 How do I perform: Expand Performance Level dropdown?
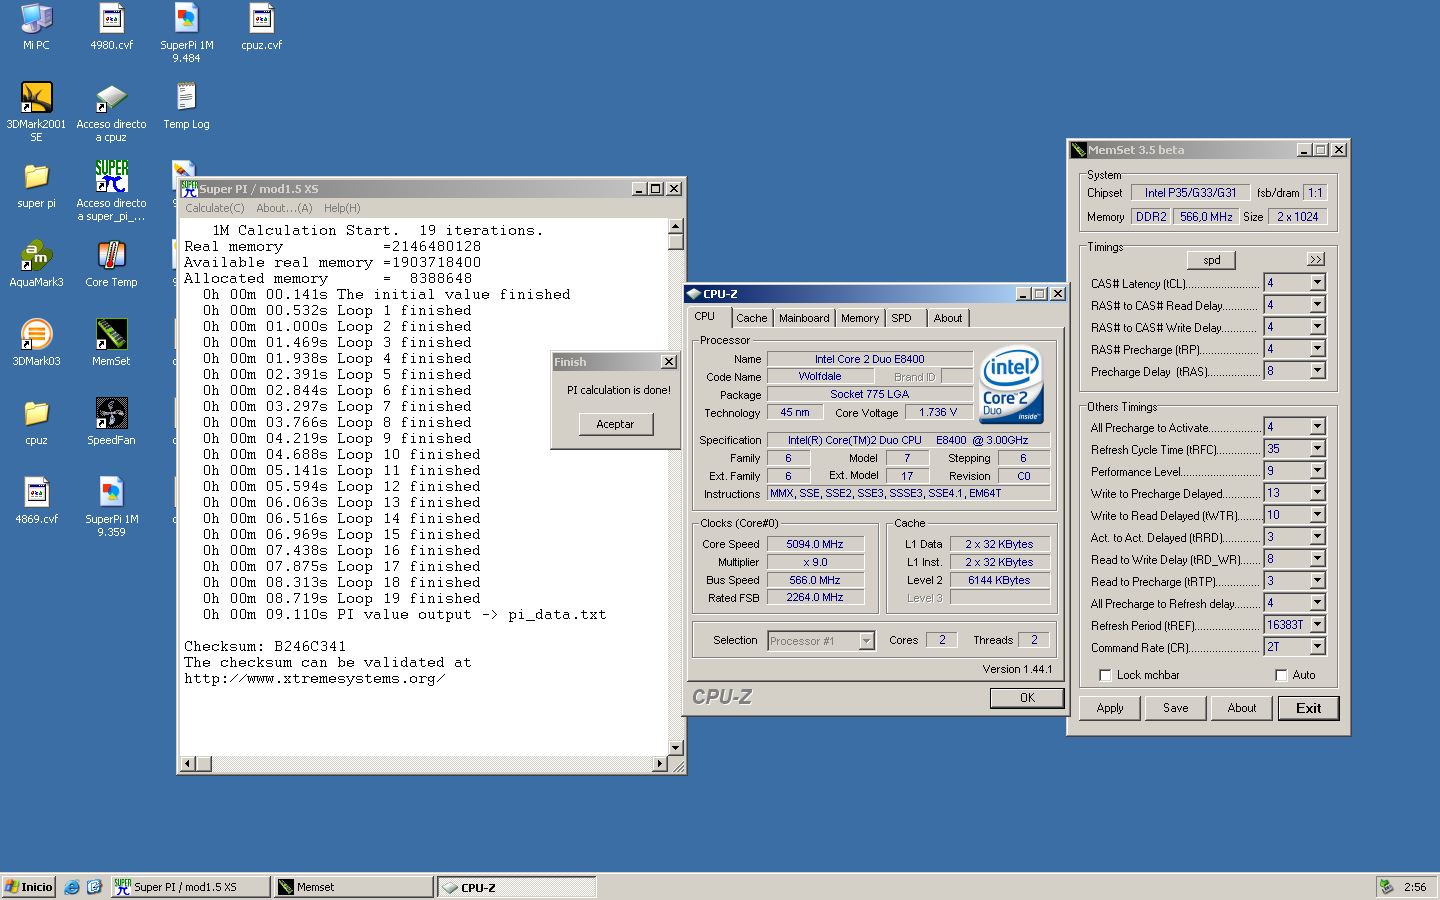click(1317, 471)
